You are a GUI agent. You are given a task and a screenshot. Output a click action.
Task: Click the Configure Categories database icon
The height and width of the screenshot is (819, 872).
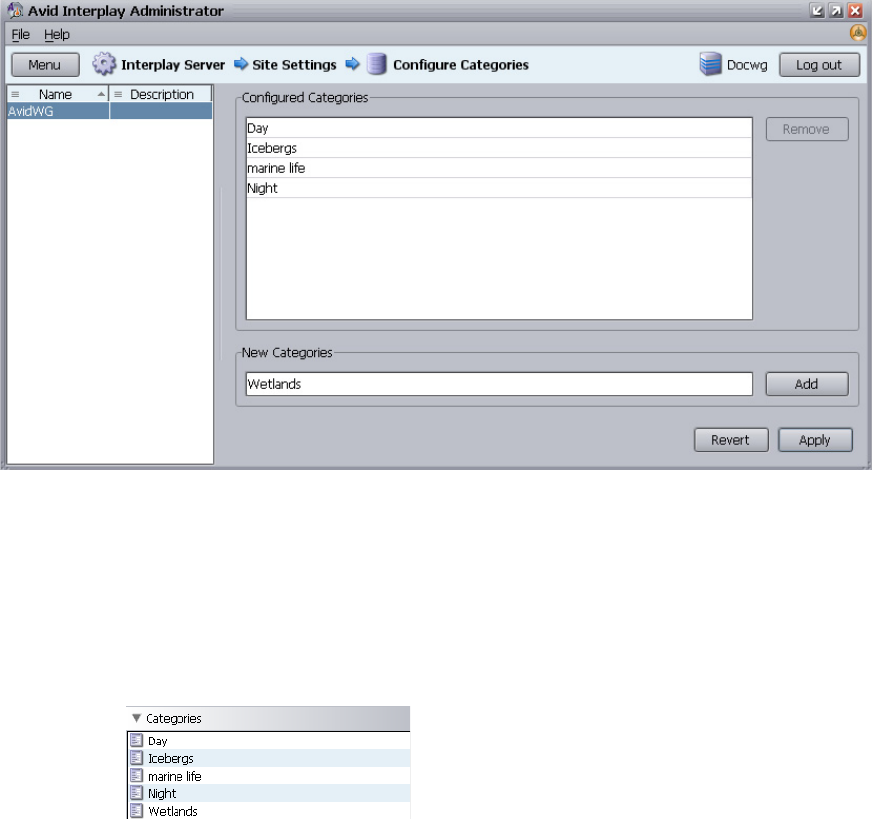376,64
